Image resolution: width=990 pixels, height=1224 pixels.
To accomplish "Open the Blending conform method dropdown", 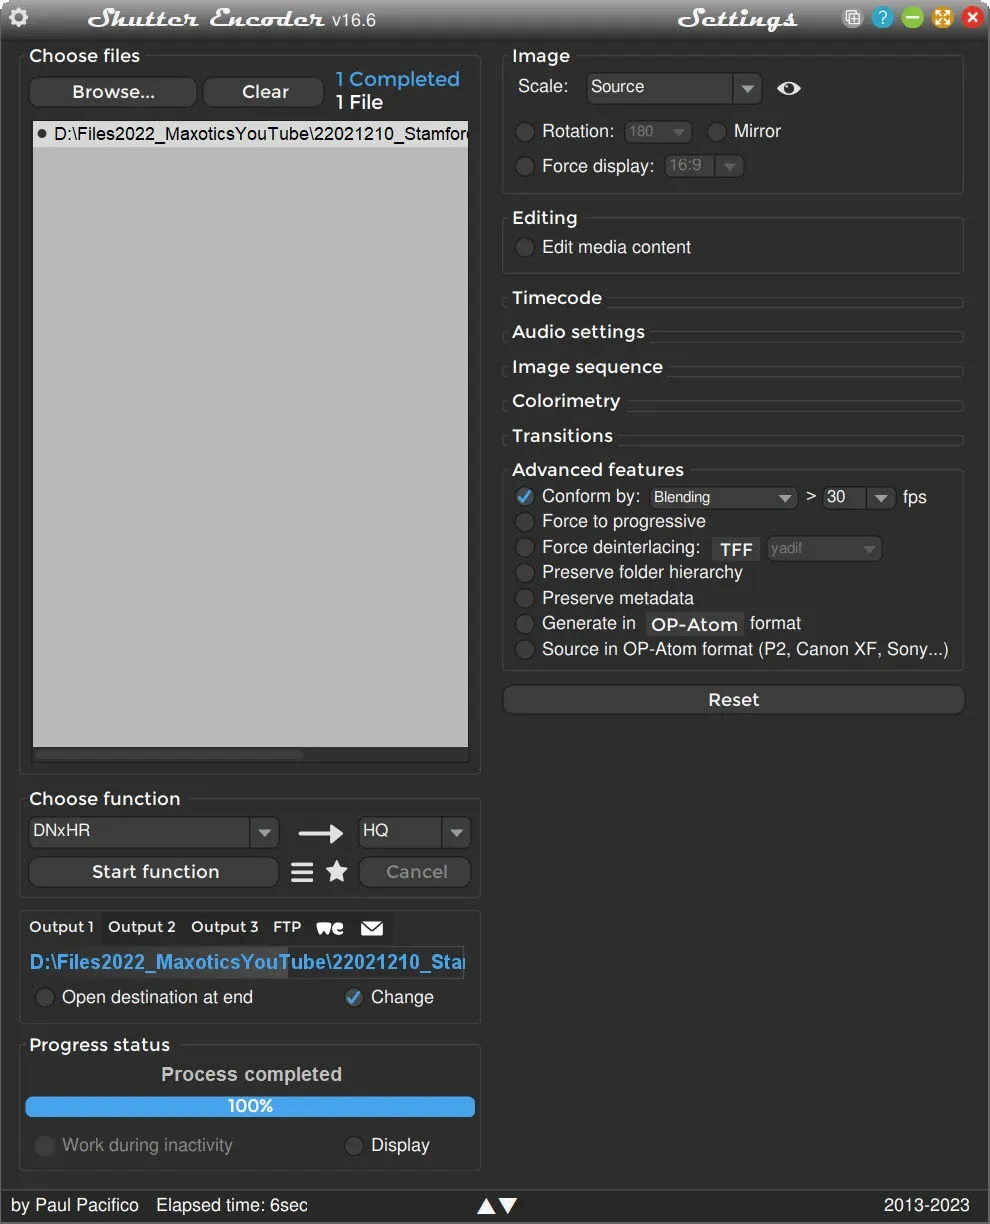I will click(x=723, y=497).
